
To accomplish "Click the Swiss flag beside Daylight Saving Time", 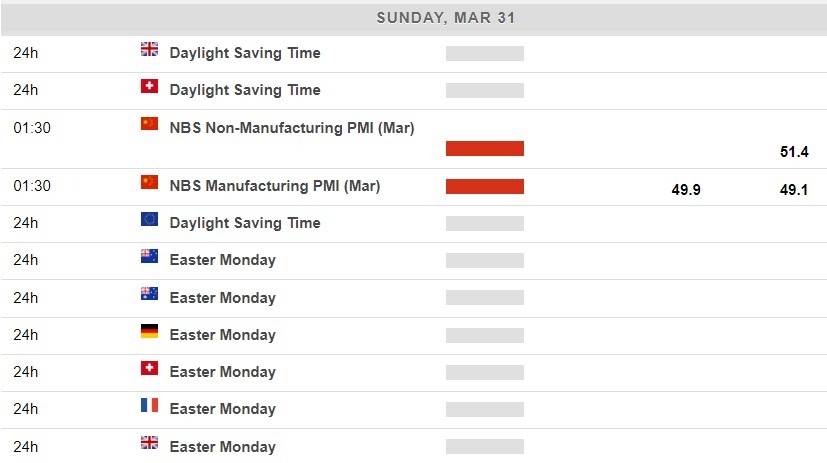I will pyautogui.click(x=149, y=87).
